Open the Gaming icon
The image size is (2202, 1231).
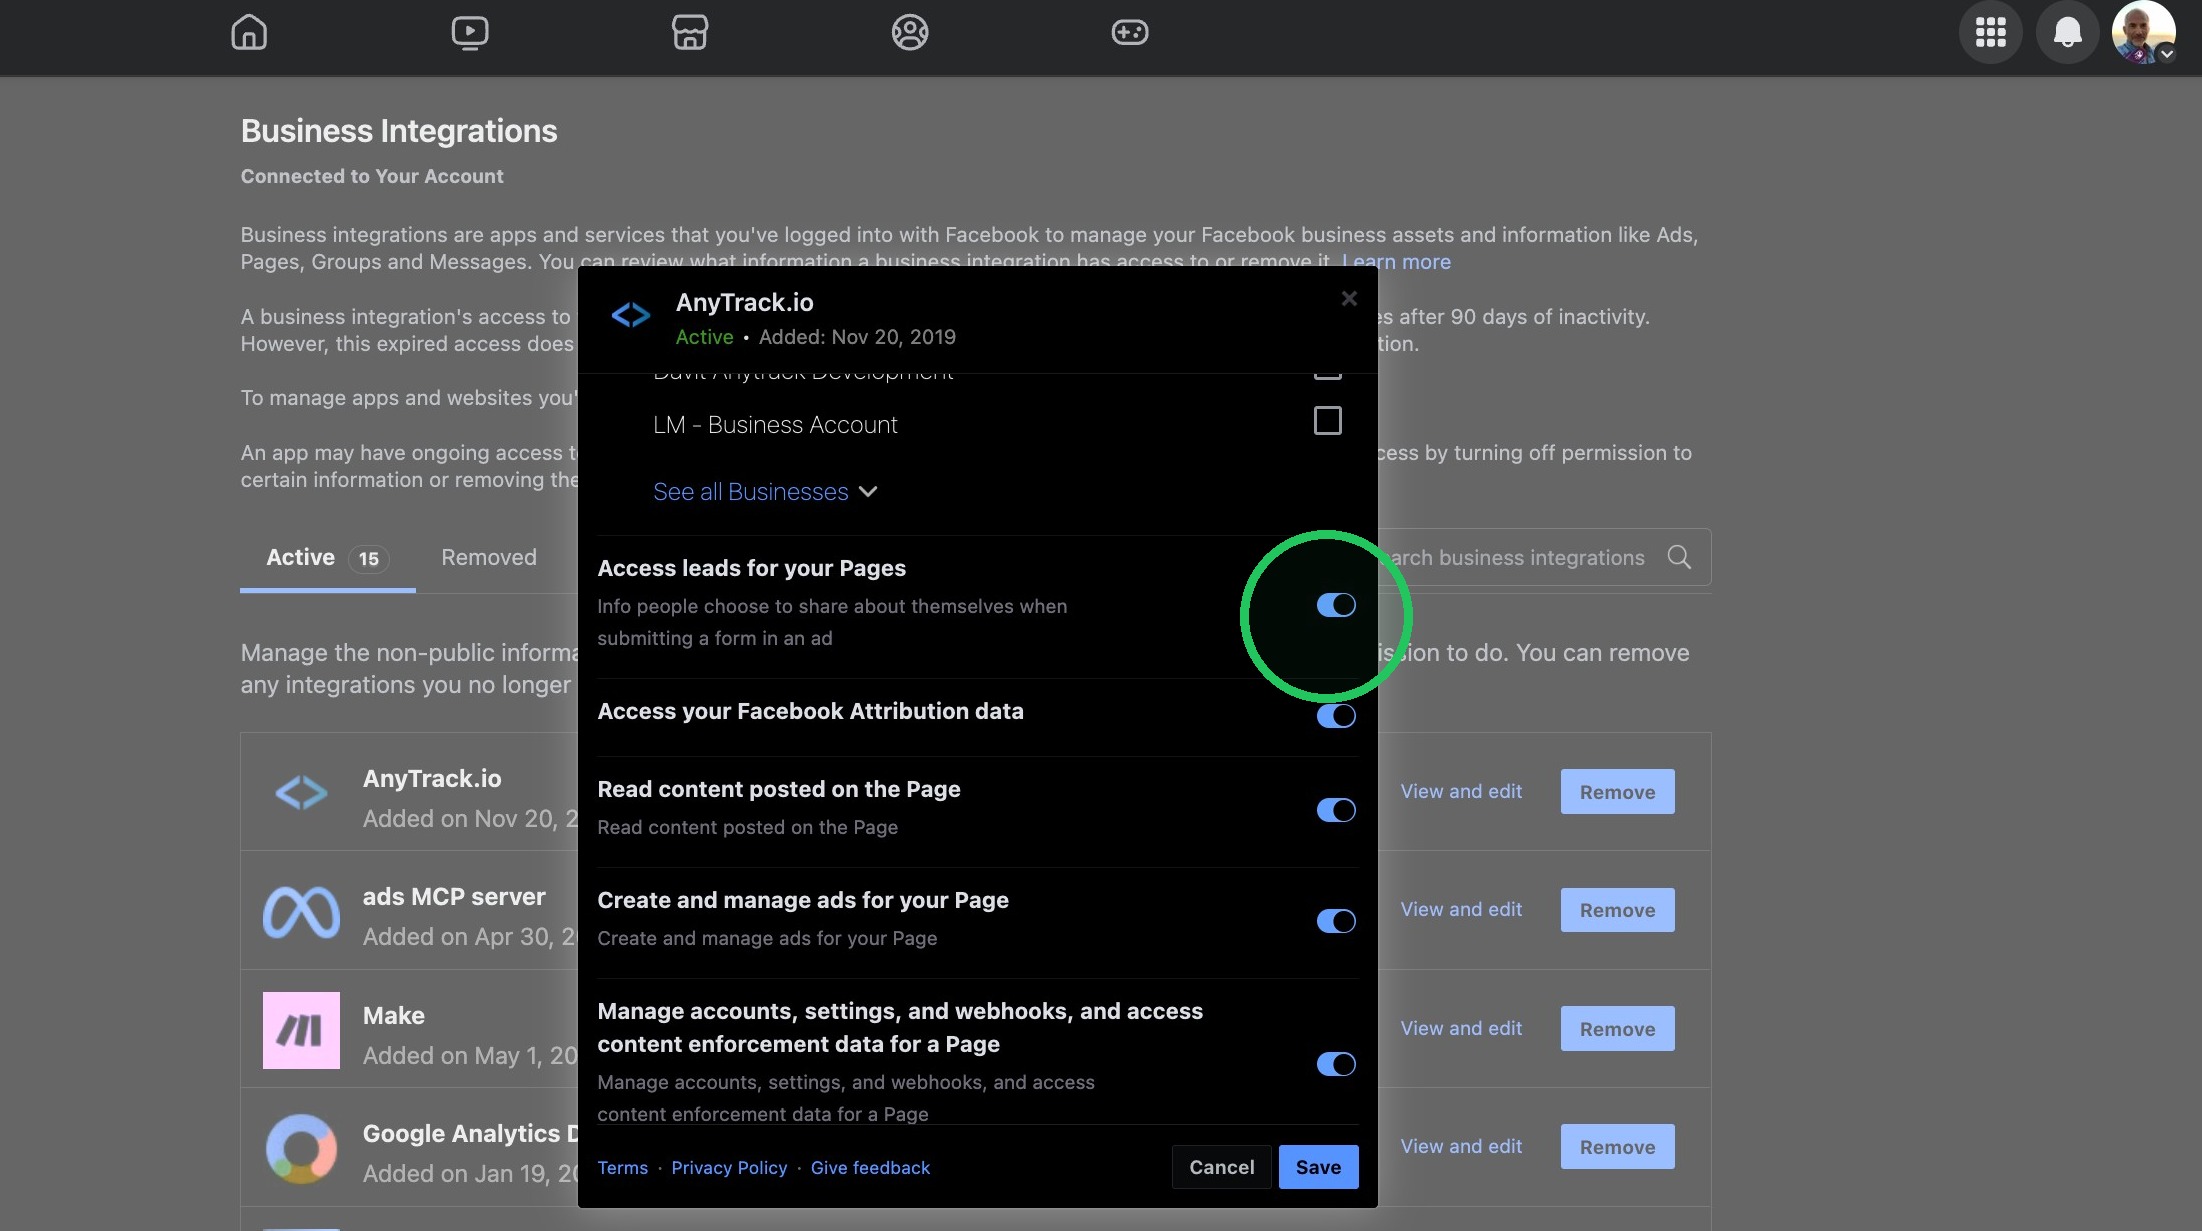(1130, 32)
